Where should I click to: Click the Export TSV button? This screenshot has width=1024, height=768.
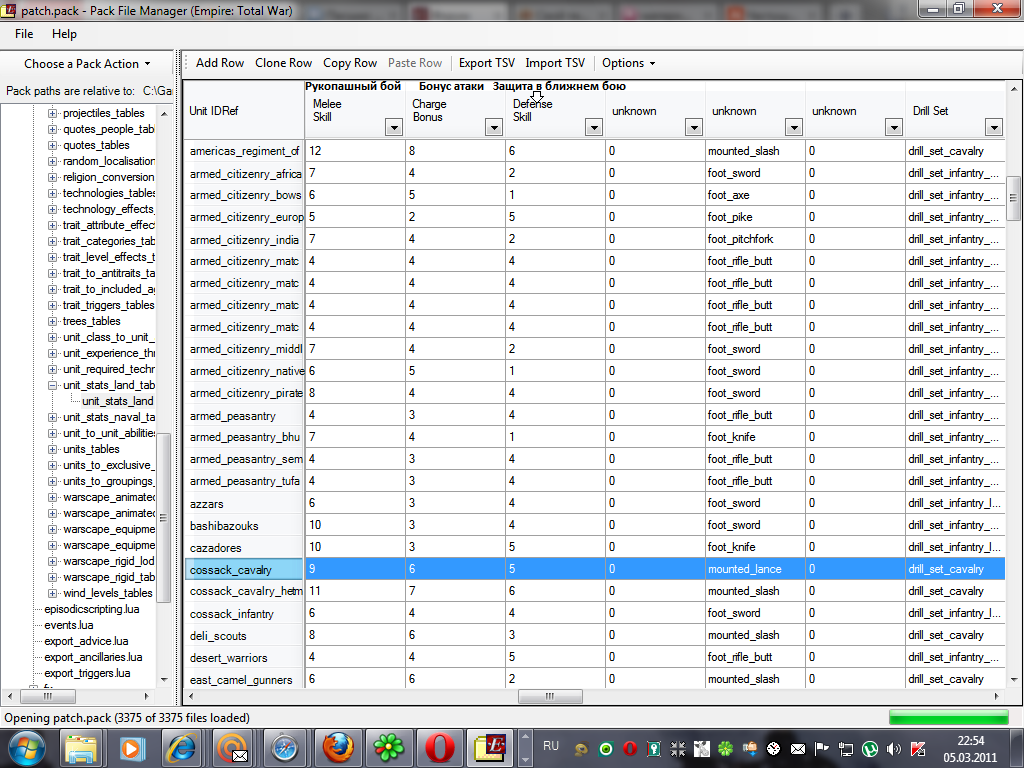[x=487, y=63]
